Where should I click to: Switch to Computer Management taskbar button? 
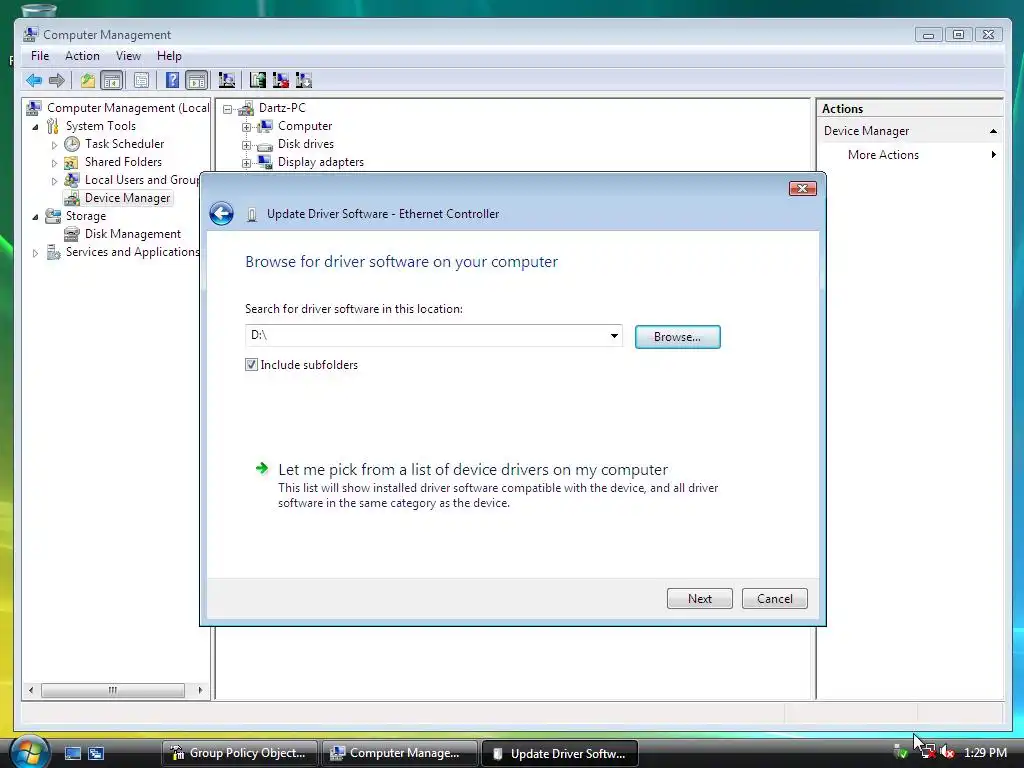coord(398,753)
